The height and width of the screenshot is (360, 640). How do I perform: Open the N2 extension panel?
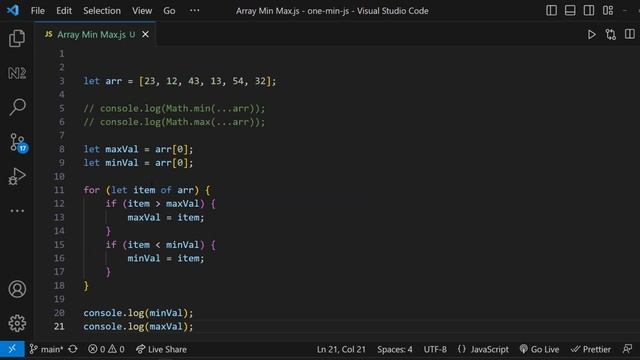click(x=17, y=73)
